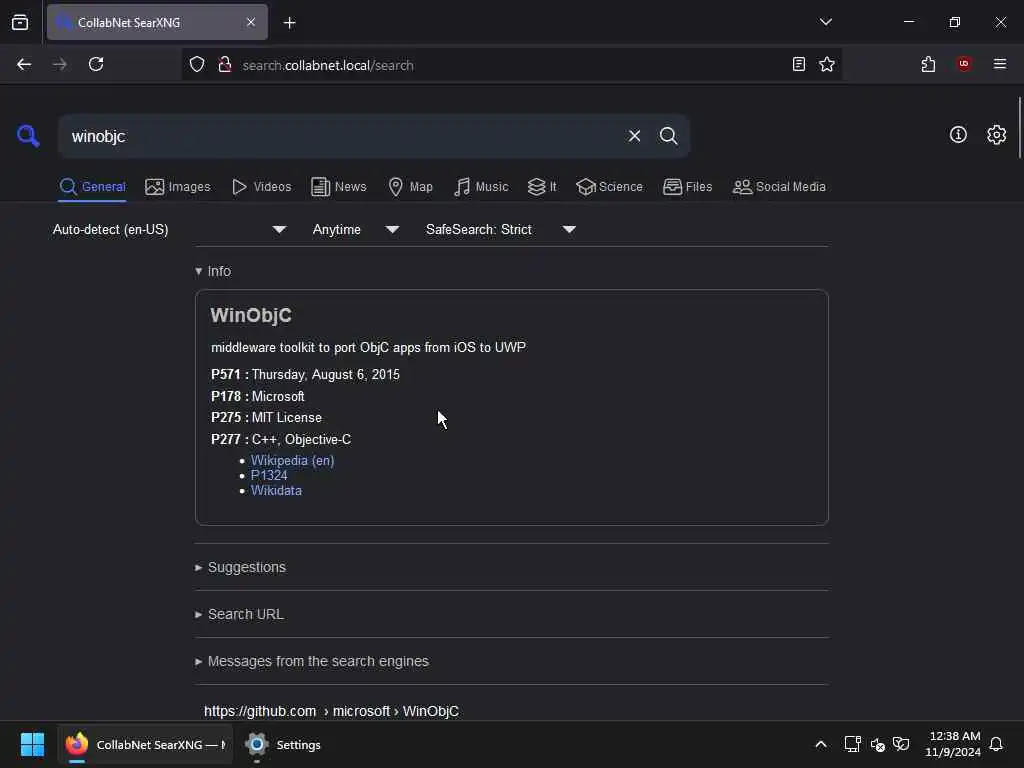Clear the winobjc search query
The image size is (1024, 768).
pos(634,136)
